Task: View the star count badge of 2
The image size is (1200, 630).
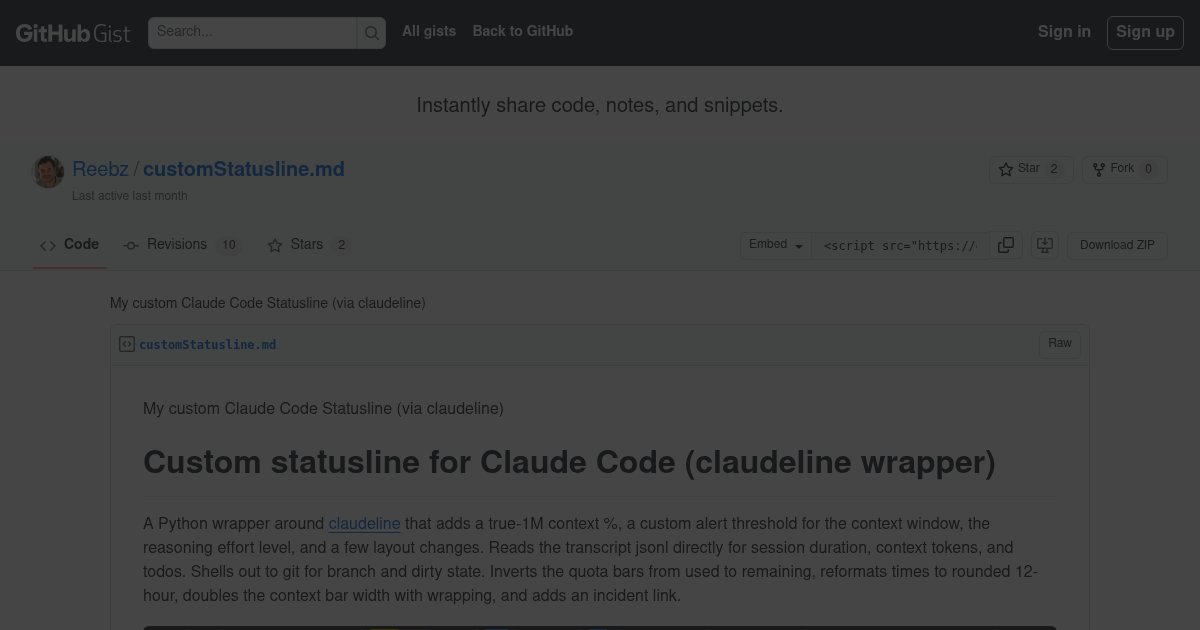Action: pyautogui.click(x=1054, y=169)
